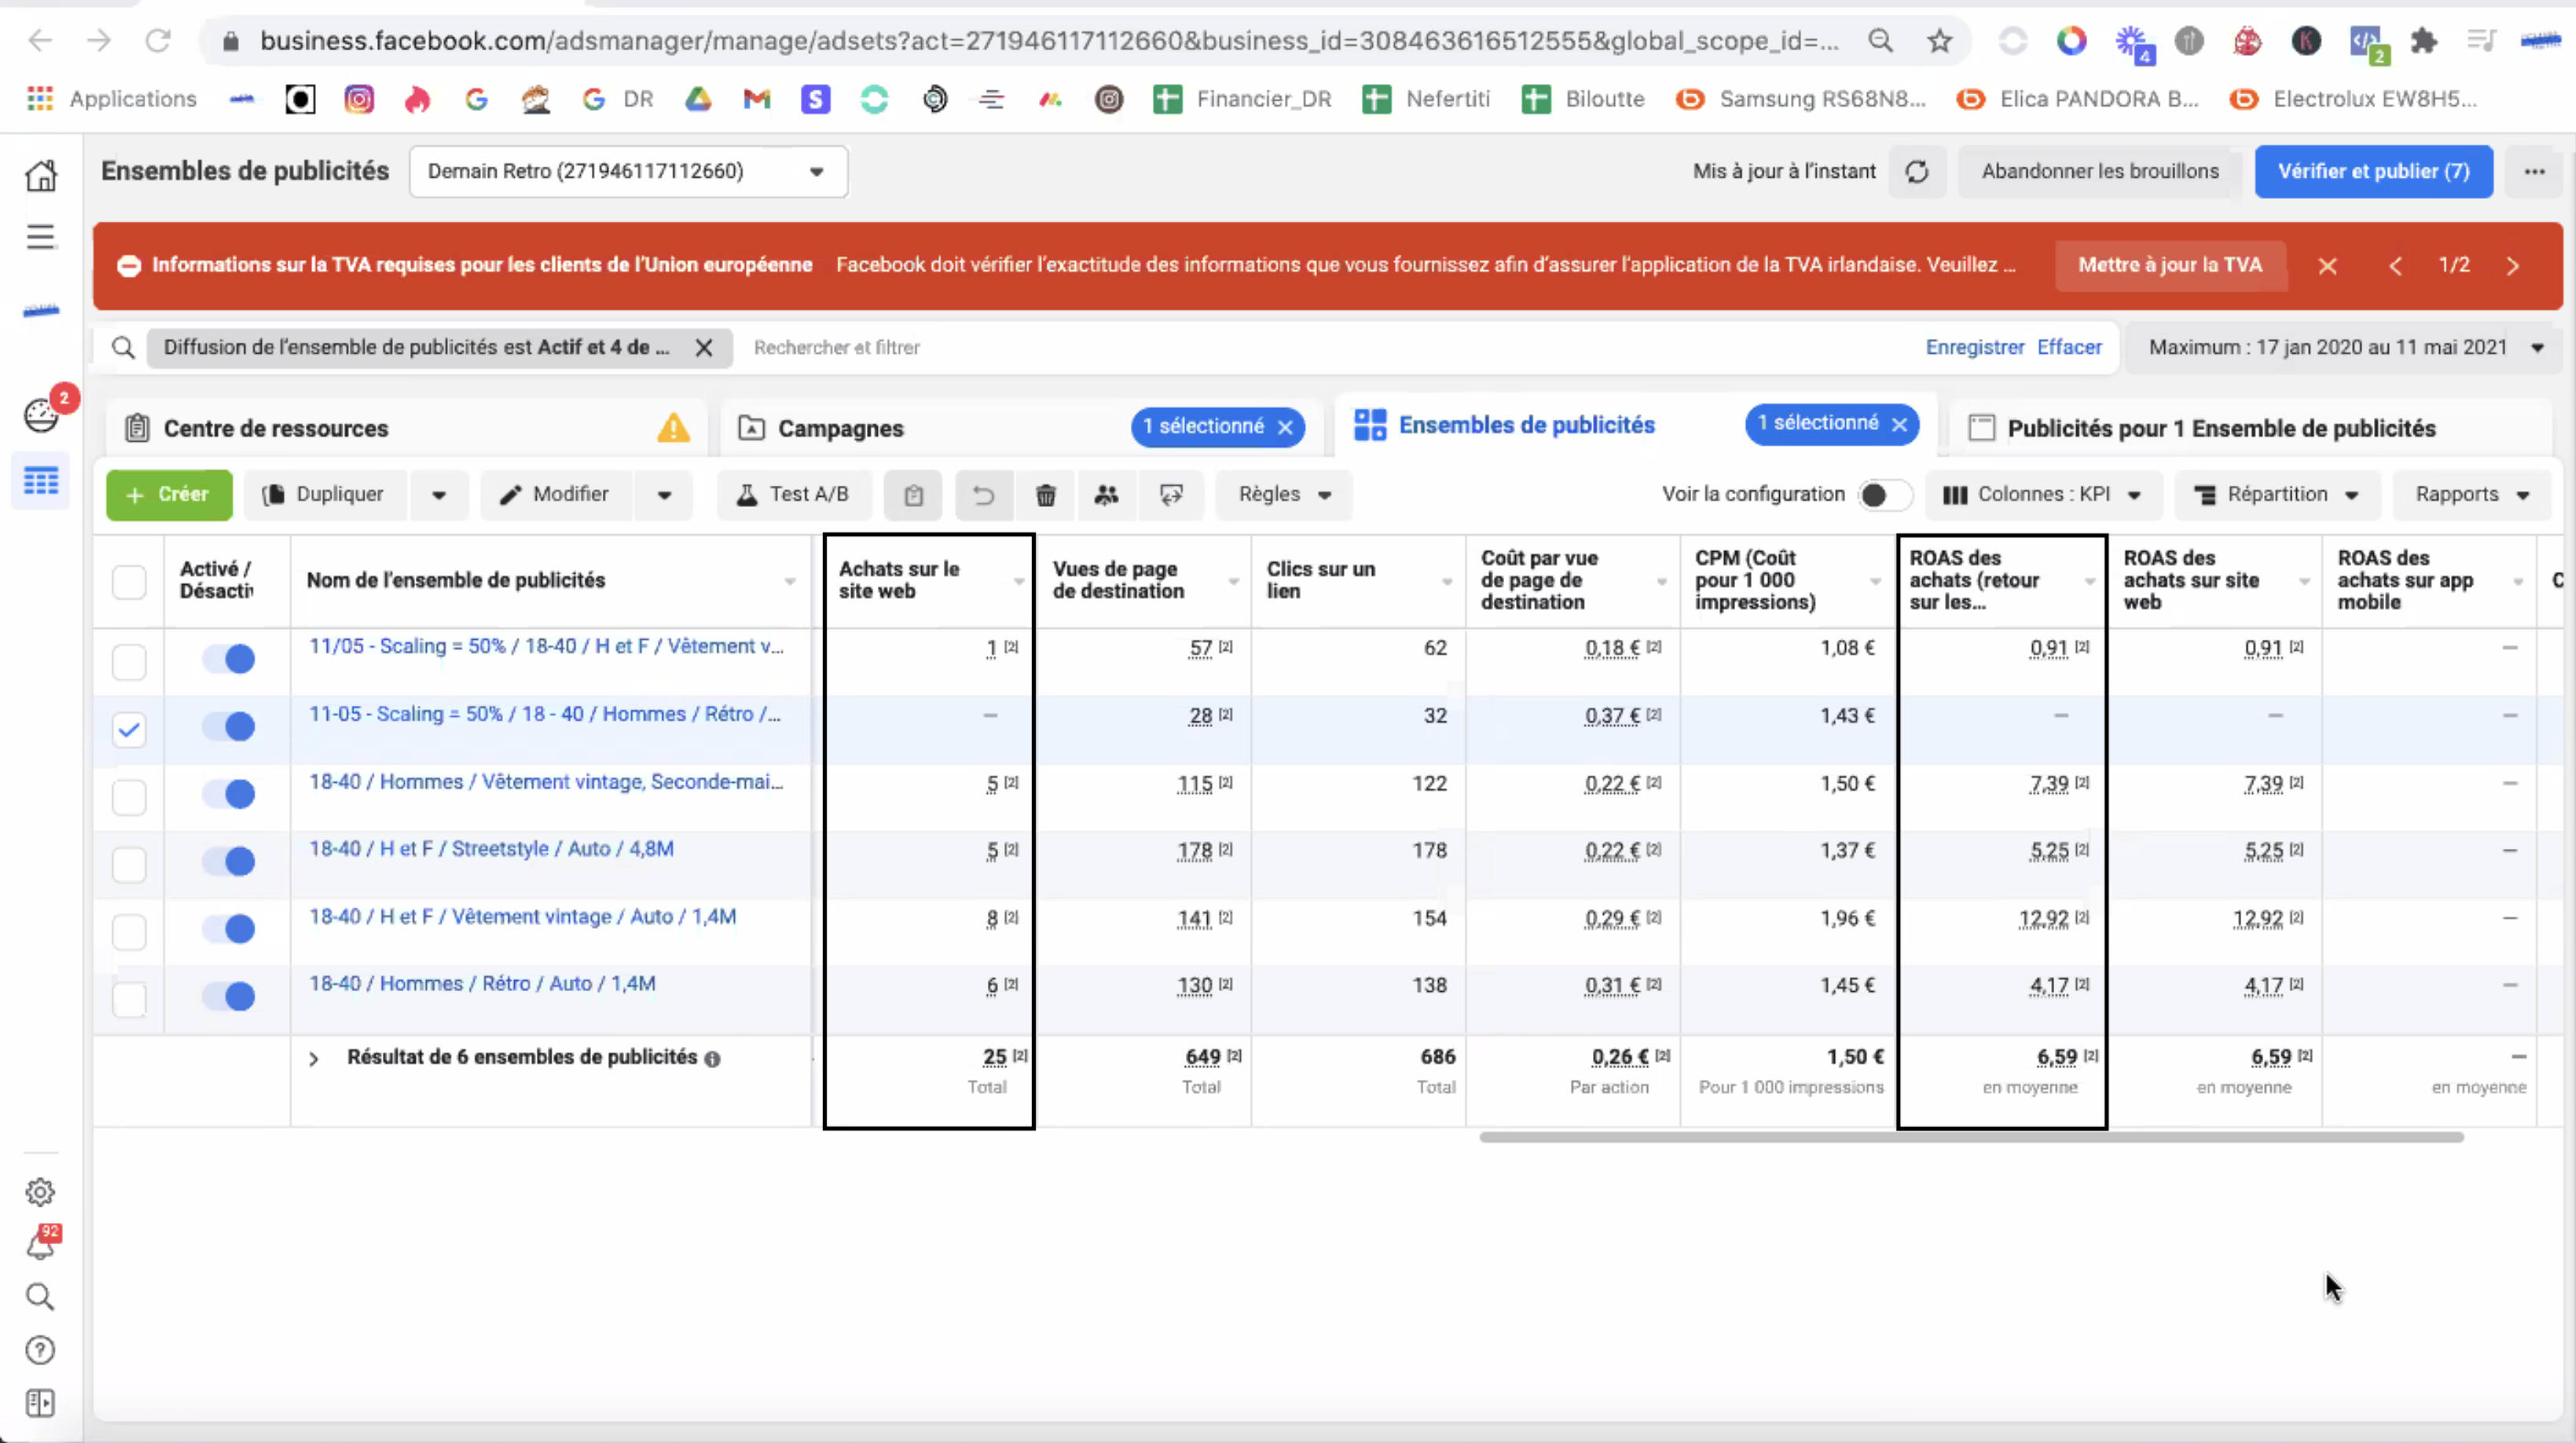The image size is (2576, 1443).
Task: Click the trash delete icon in toolbar
Action: tap(1045, 495)
